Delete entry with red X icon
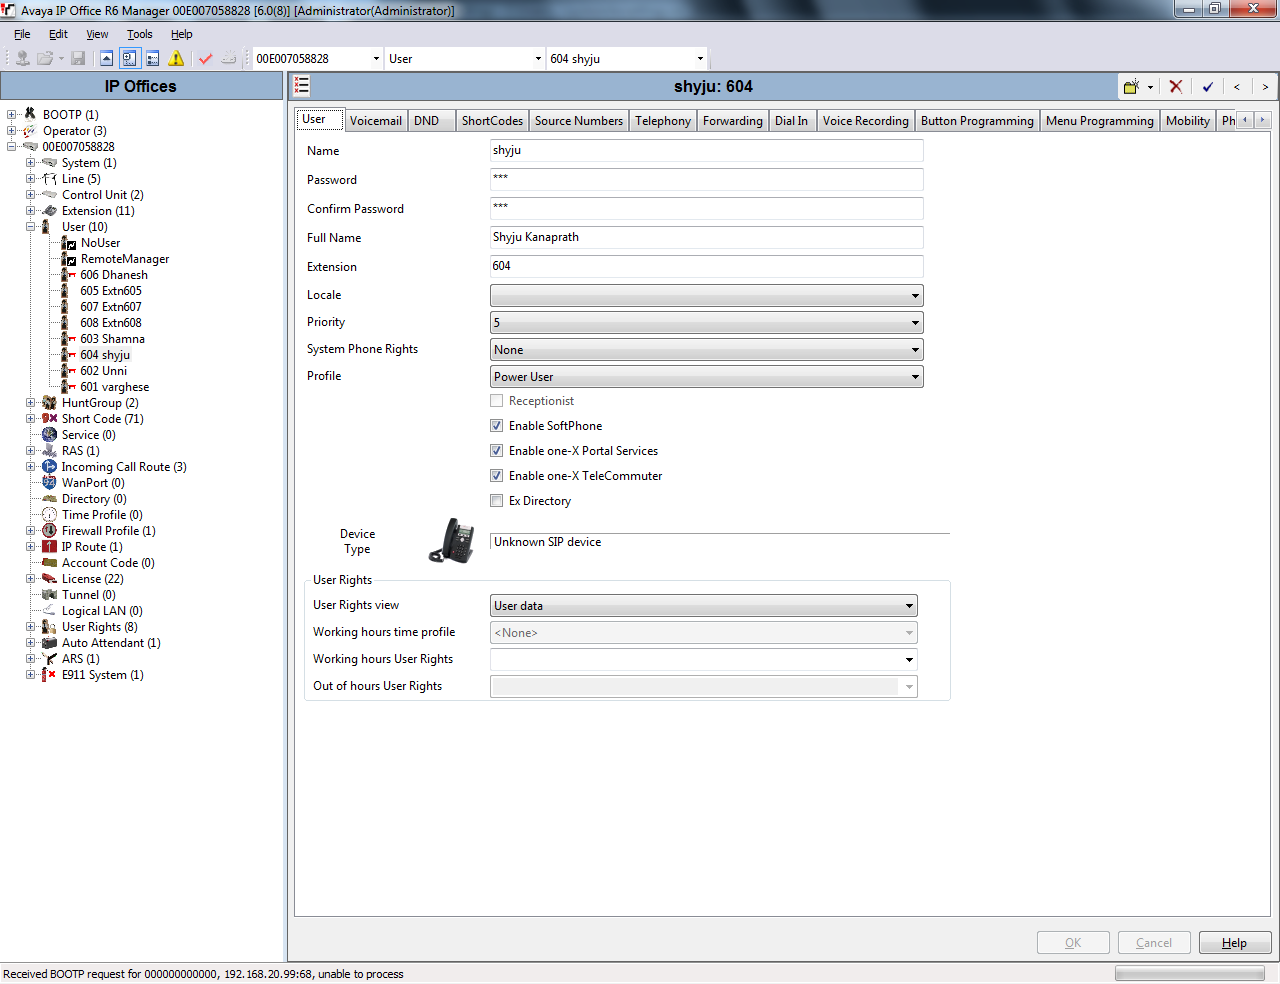The image size is (1280, 984). 1176,87
